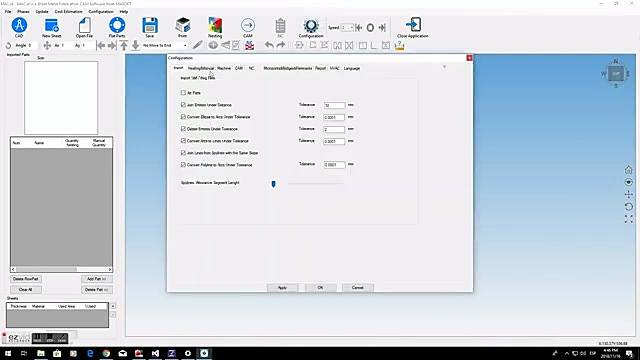The image size is (640, 360).
Task: Toggle Join Lines from Splines Same Slope
Action: 183,153
